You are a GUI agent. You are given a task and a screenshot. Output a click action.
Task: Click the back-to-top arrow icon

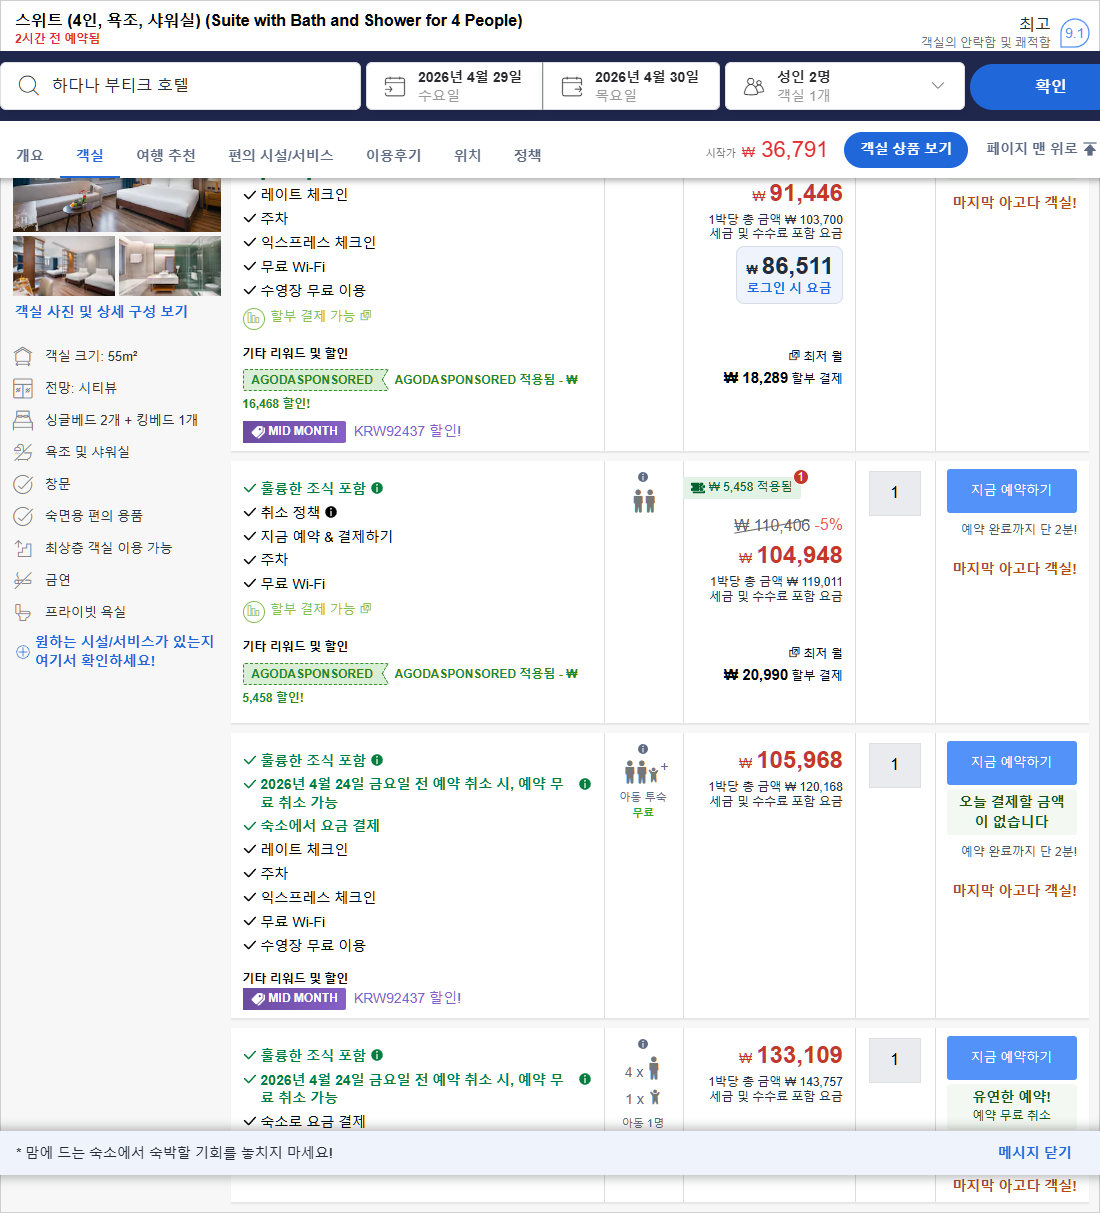pyautogui.click(x=1090, y=149)
